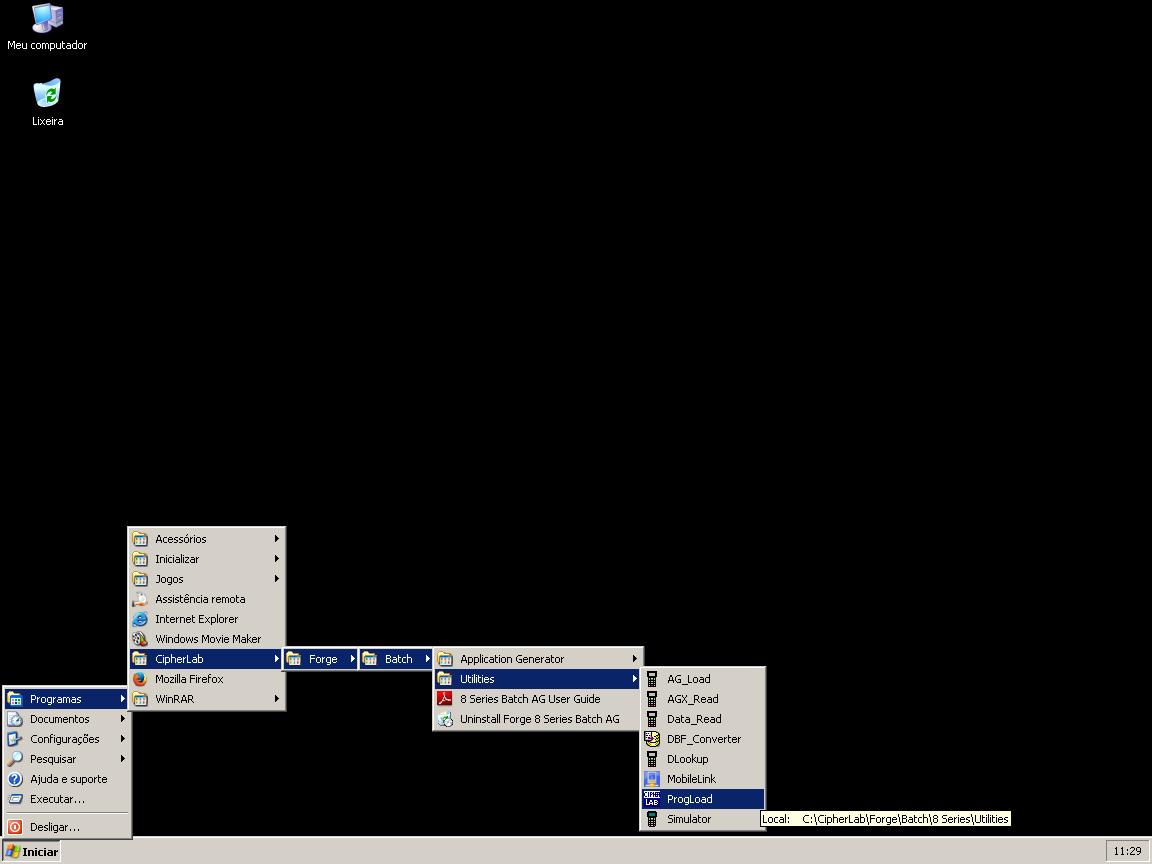Screen dimensions: 1152x864
Task: Click the Internet Explorer icon
Action: coord(140,619)
